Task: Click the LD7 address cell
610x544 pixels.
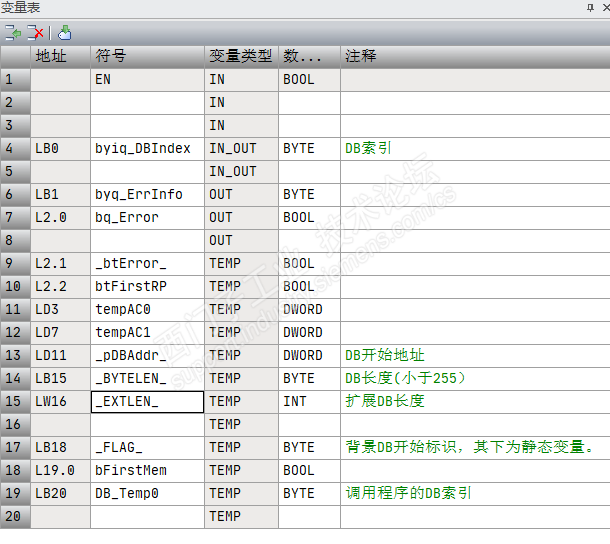Action: coord(60,333)
